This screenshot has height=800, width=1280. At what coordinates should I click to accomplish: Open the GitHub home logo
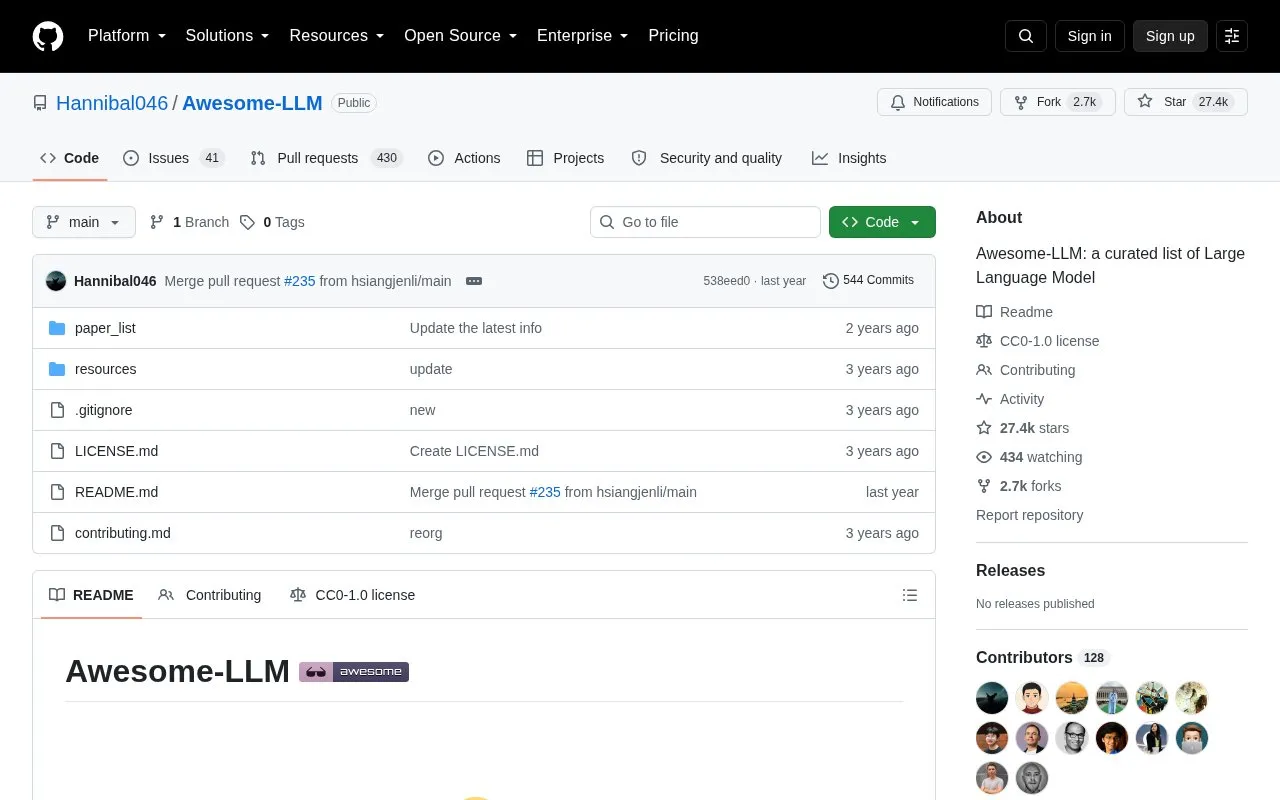coord(48,36)
